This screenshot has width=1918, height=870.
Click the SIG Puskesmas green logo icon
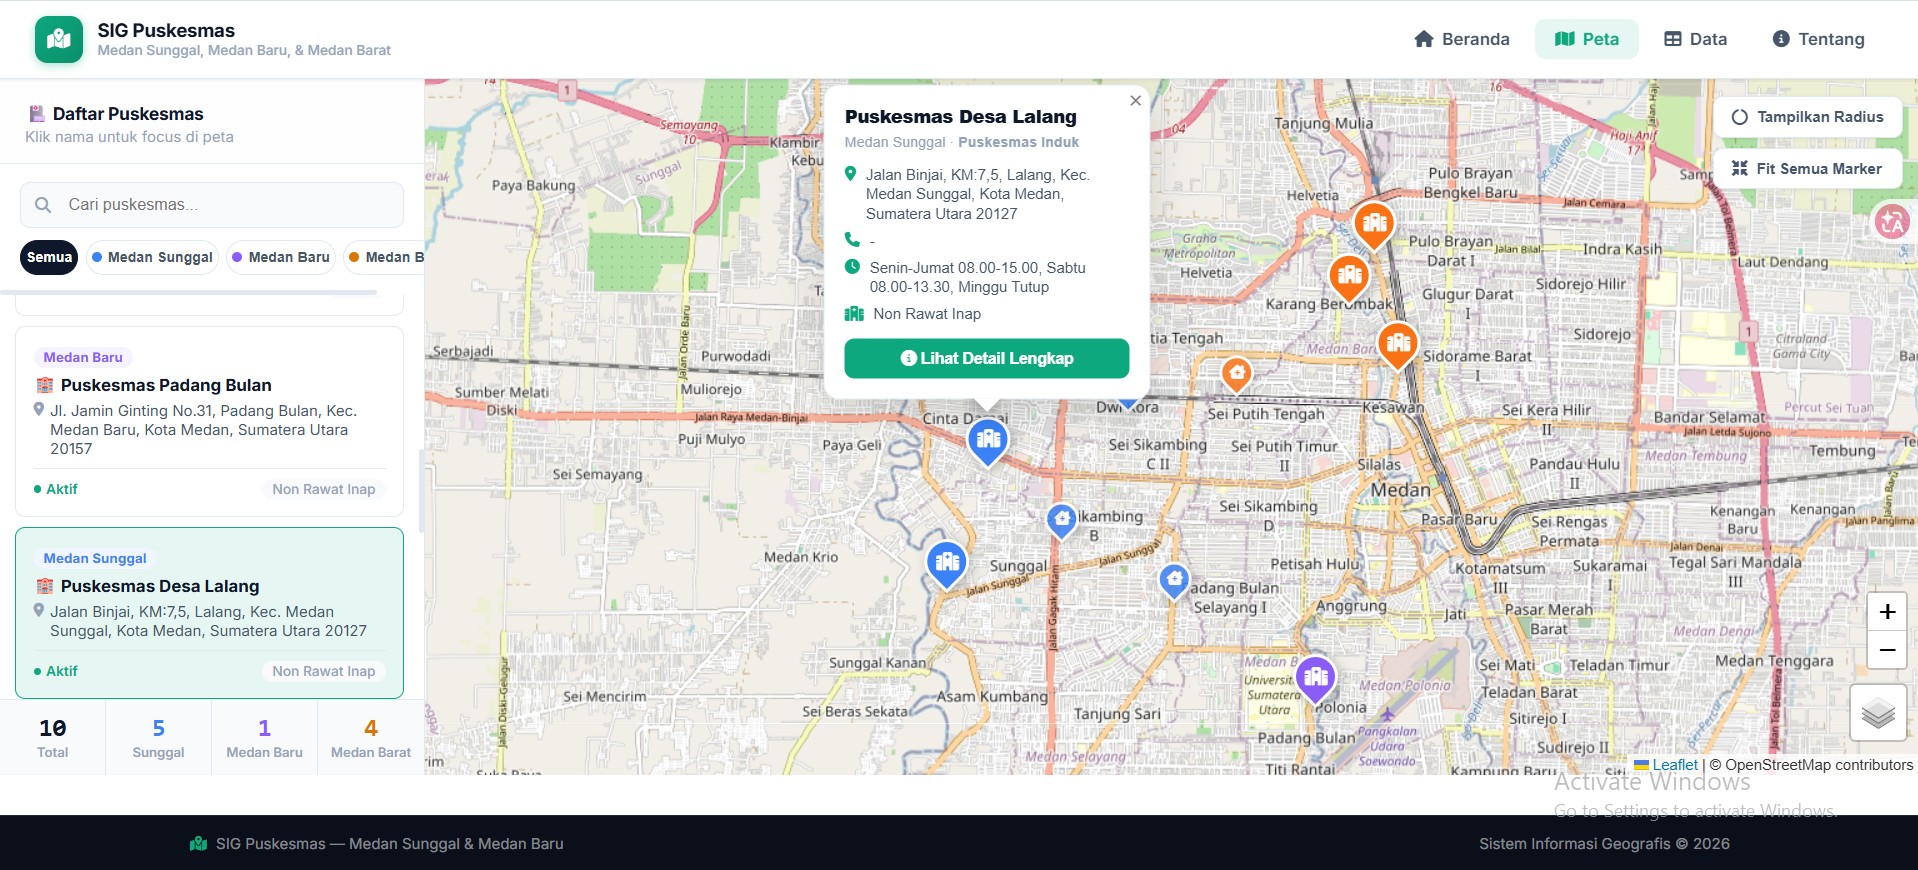tap(59, 39)
